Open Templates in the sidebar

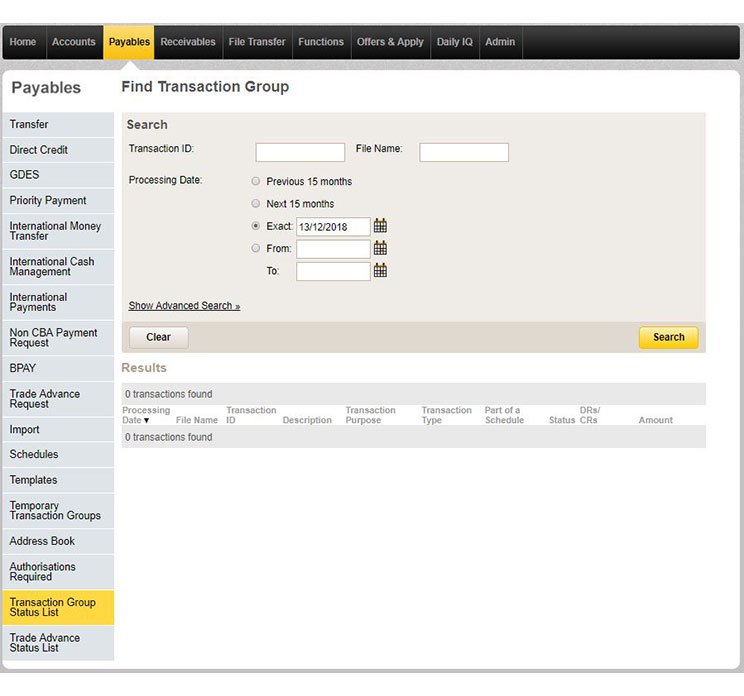pos(58,480)
